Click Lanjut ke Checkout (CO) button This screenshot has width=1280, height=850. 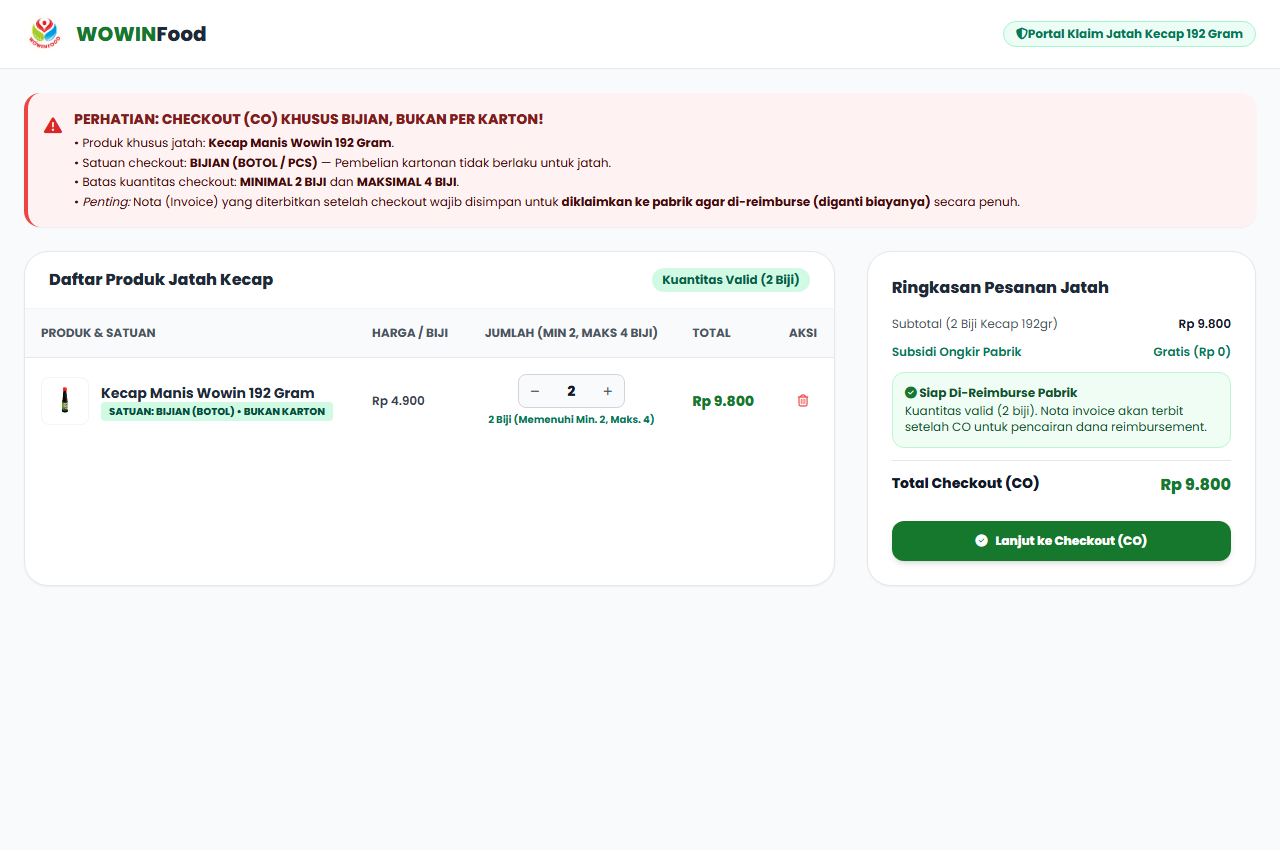[x=1061, y=541]
